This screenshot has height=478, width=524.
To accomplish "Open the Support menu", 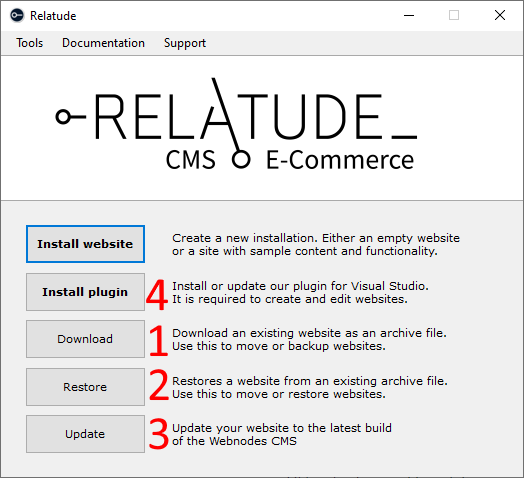I will coord(185,43).
